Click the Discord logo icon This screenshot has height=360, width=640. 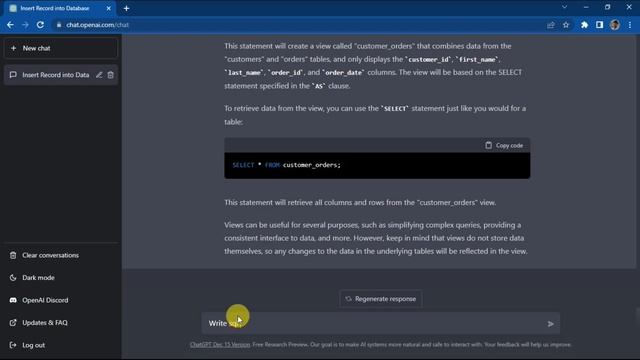(x=13, y=300)
